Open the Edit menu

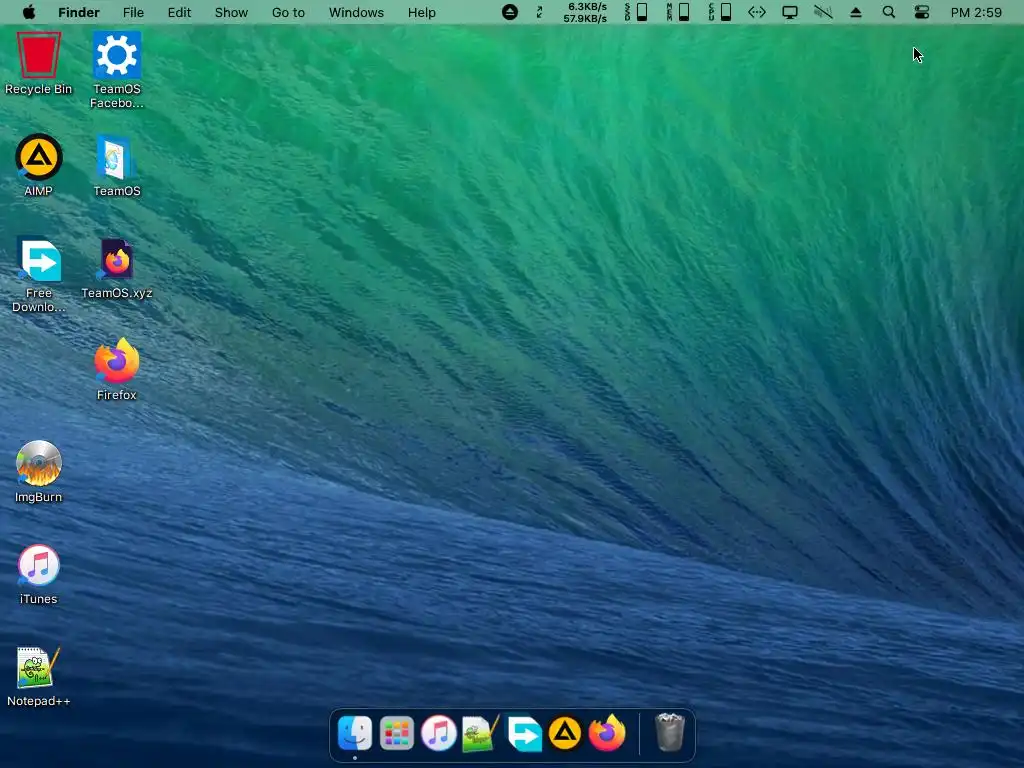pyautogui.click(x=180, y=12)
